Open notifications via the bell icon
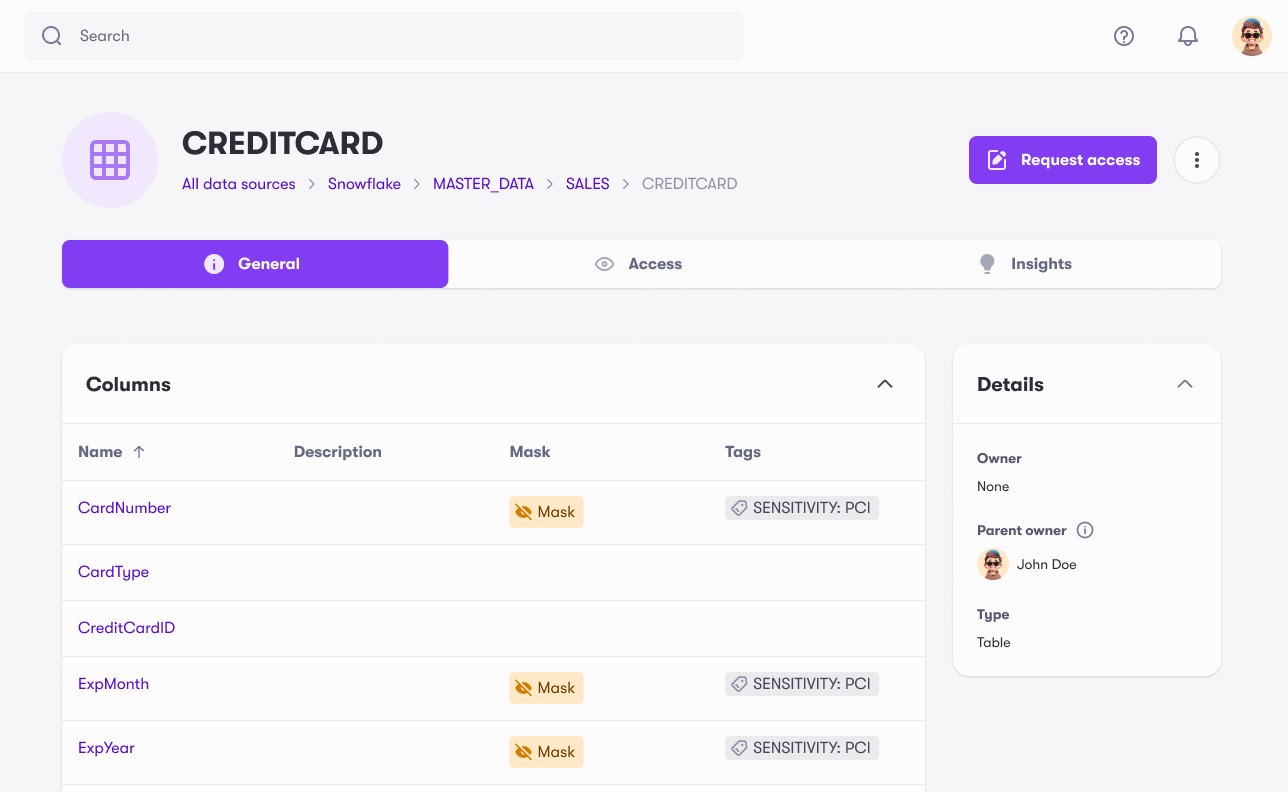This screenshot has height=792, width=1288. coord(1188,35)
